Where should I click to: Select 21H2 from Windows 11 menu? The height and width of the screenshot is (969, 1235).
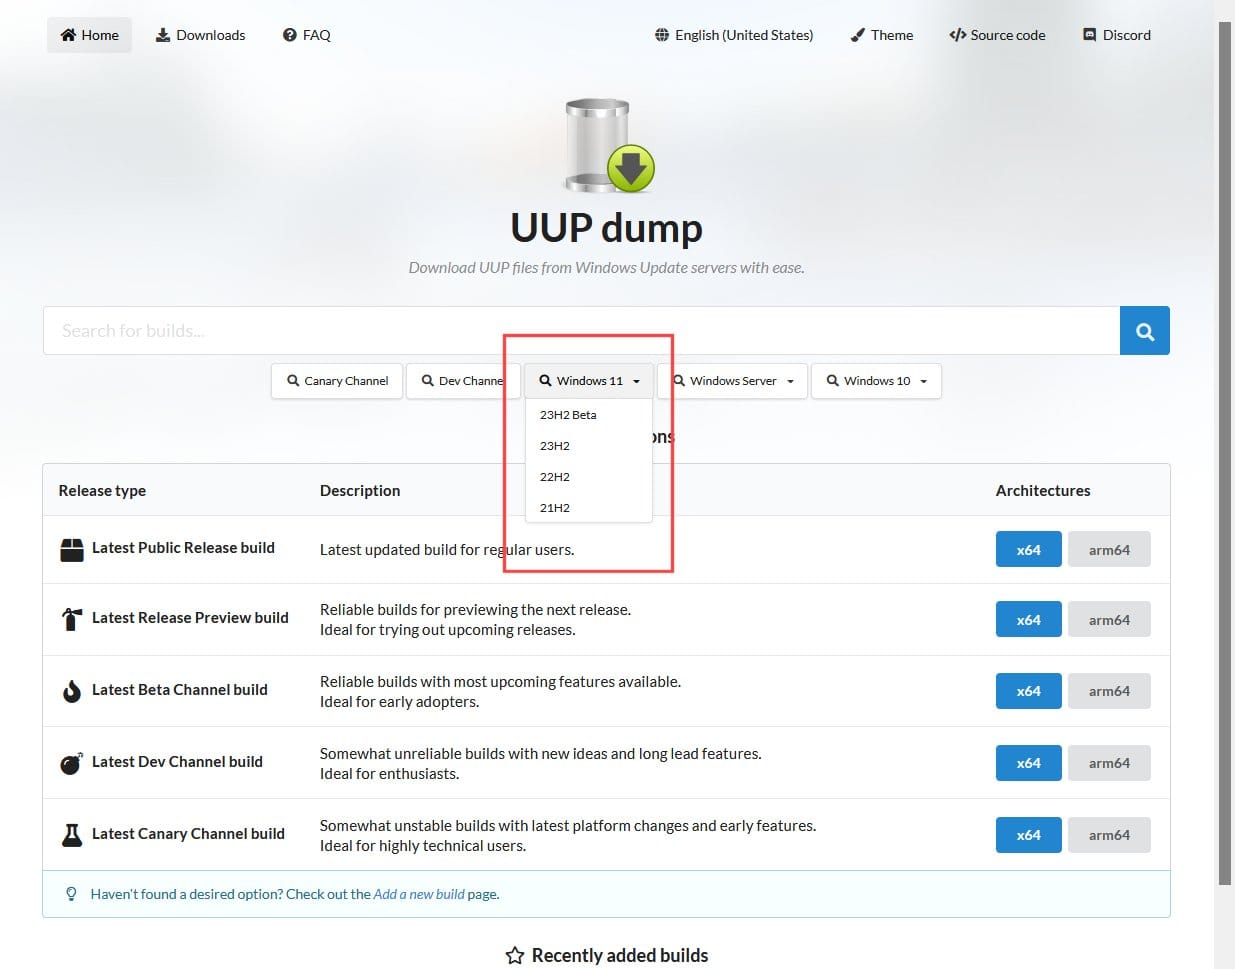[588, 508]
